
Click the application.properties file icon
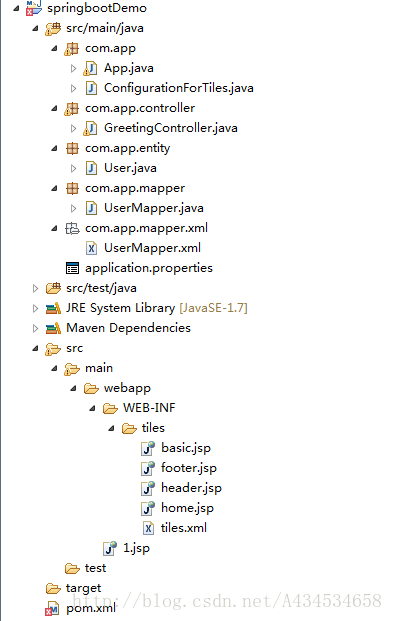click(x=72, y=269)
